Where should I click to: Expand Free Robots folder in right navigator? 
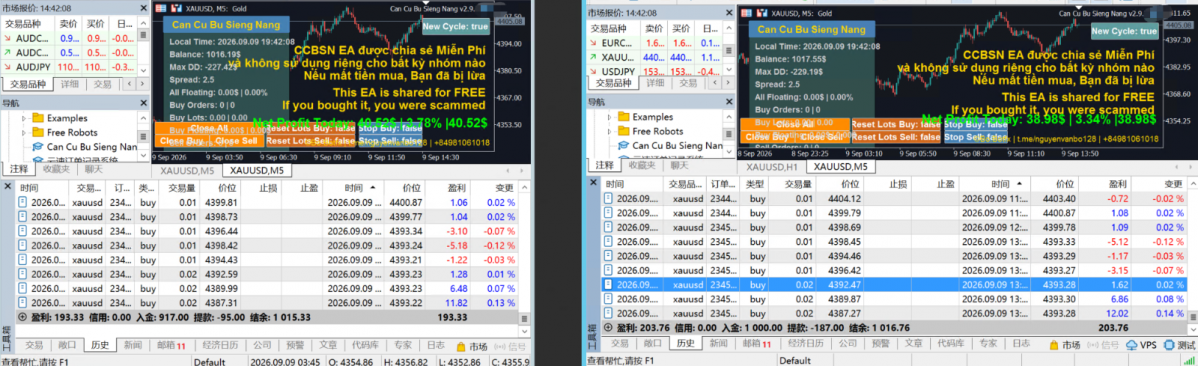[x=610, y=131]
